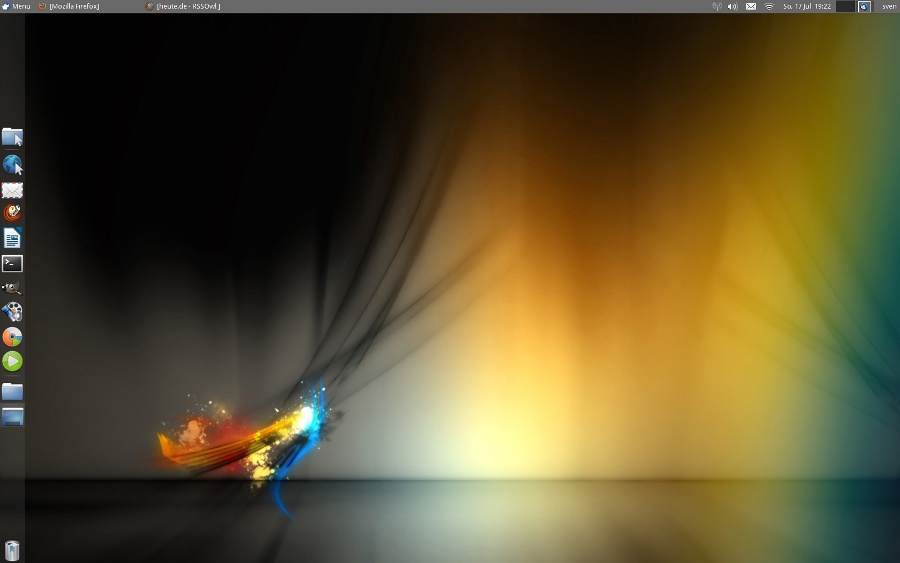900x563 pixels.
Task: Launch the terminal from the dock
Action: point(12,263)
